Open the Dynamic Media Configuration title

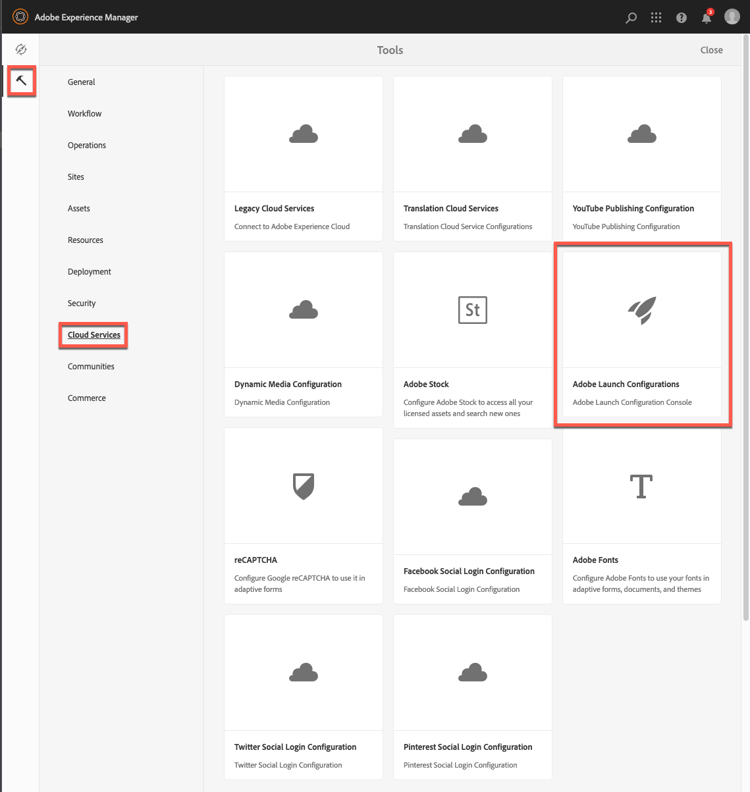click(x=288, y=384)
